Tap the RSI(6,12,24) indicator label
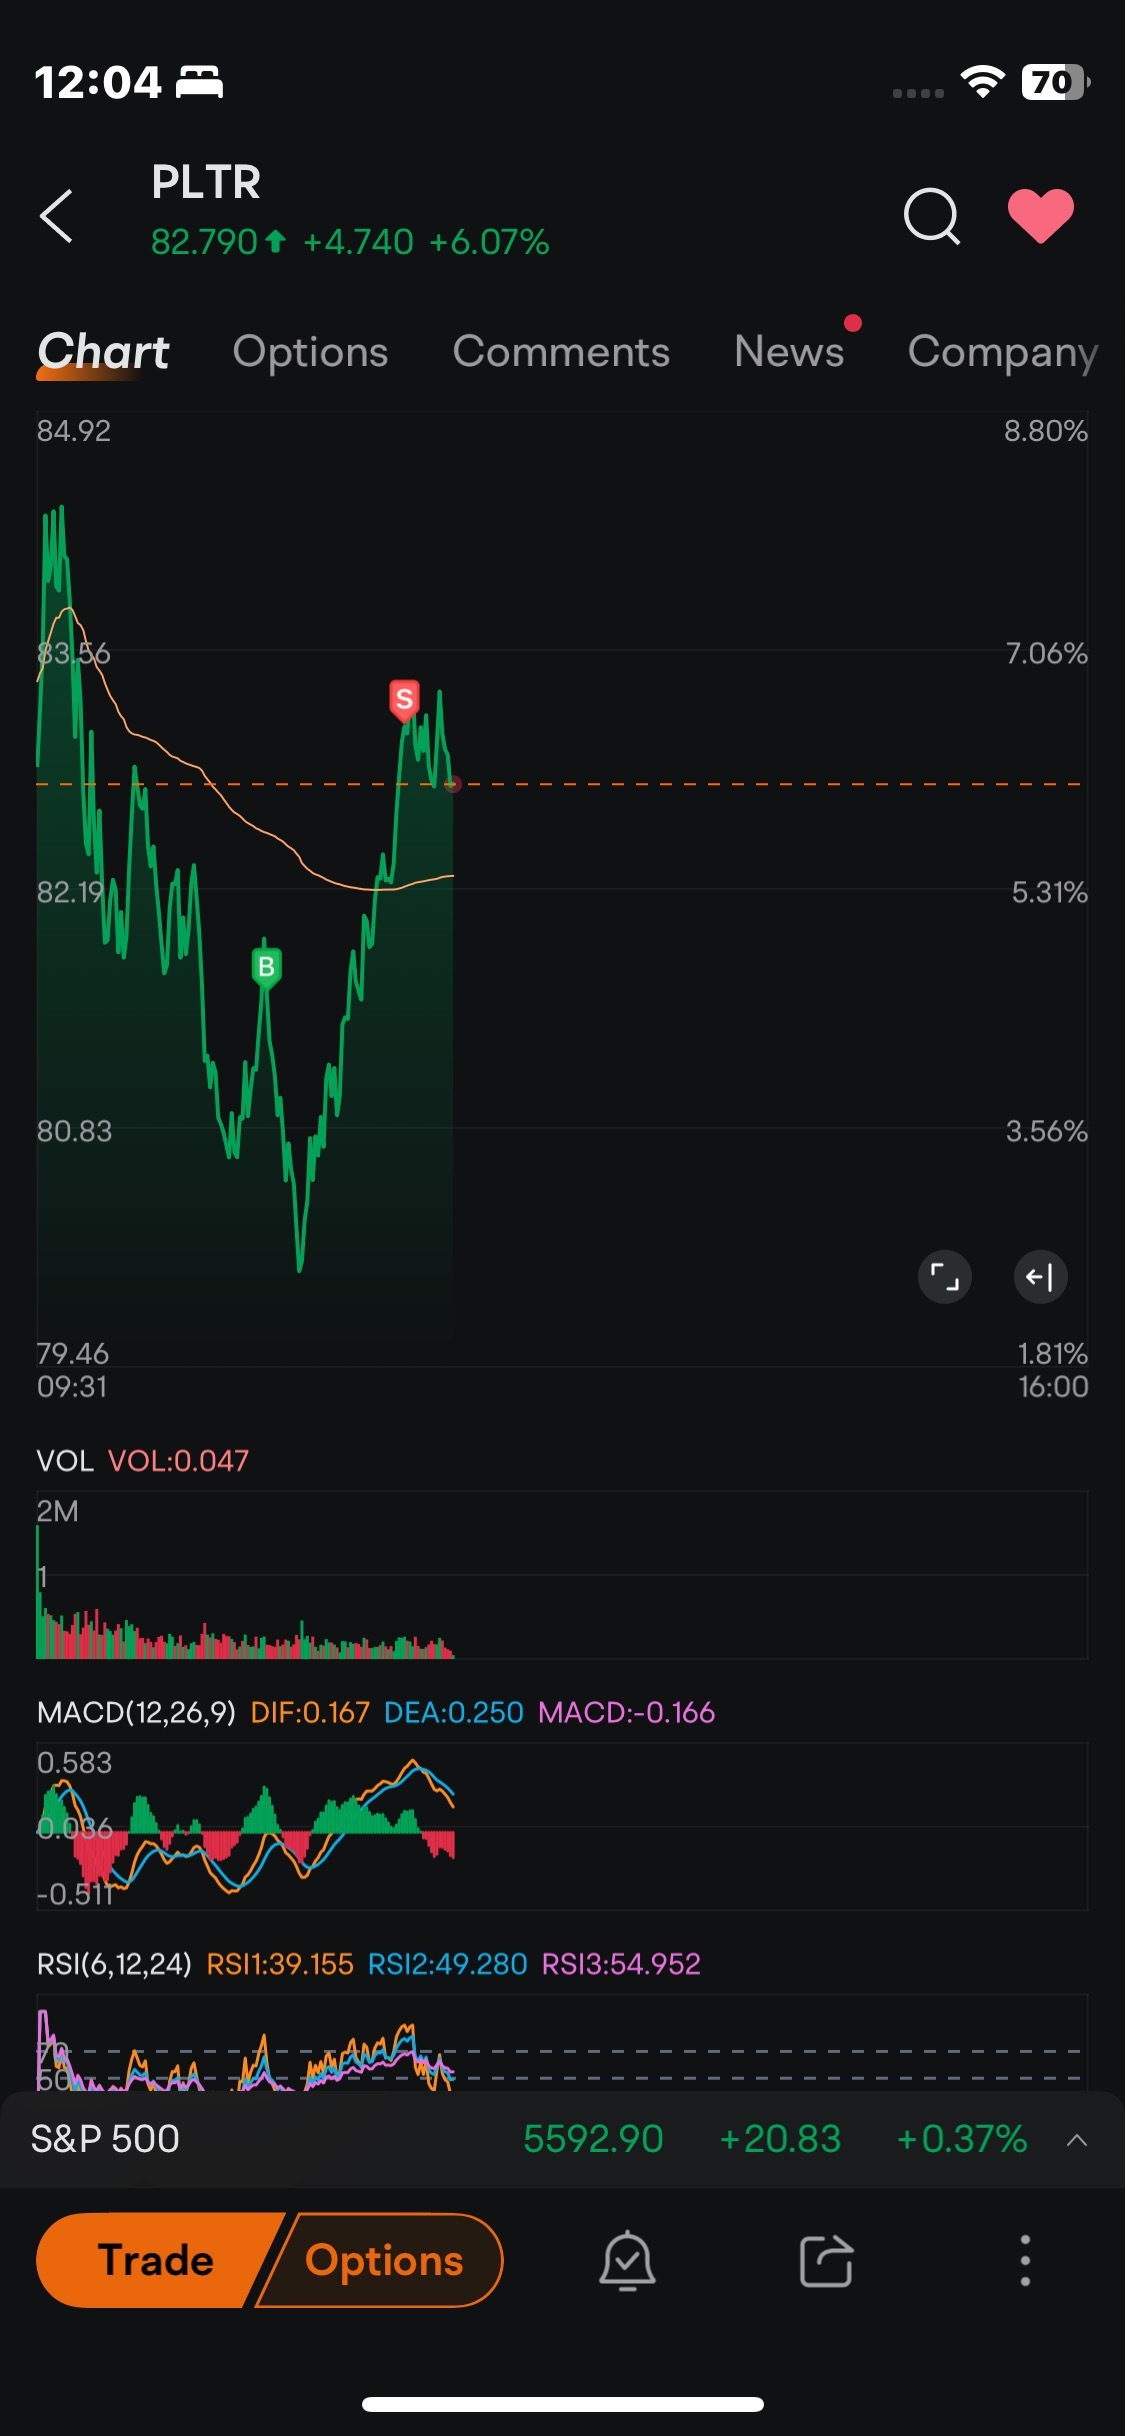Image resolution: width=1125 pixels, height=2436 pixels. pyautogui.click(x=114, y=1964)
